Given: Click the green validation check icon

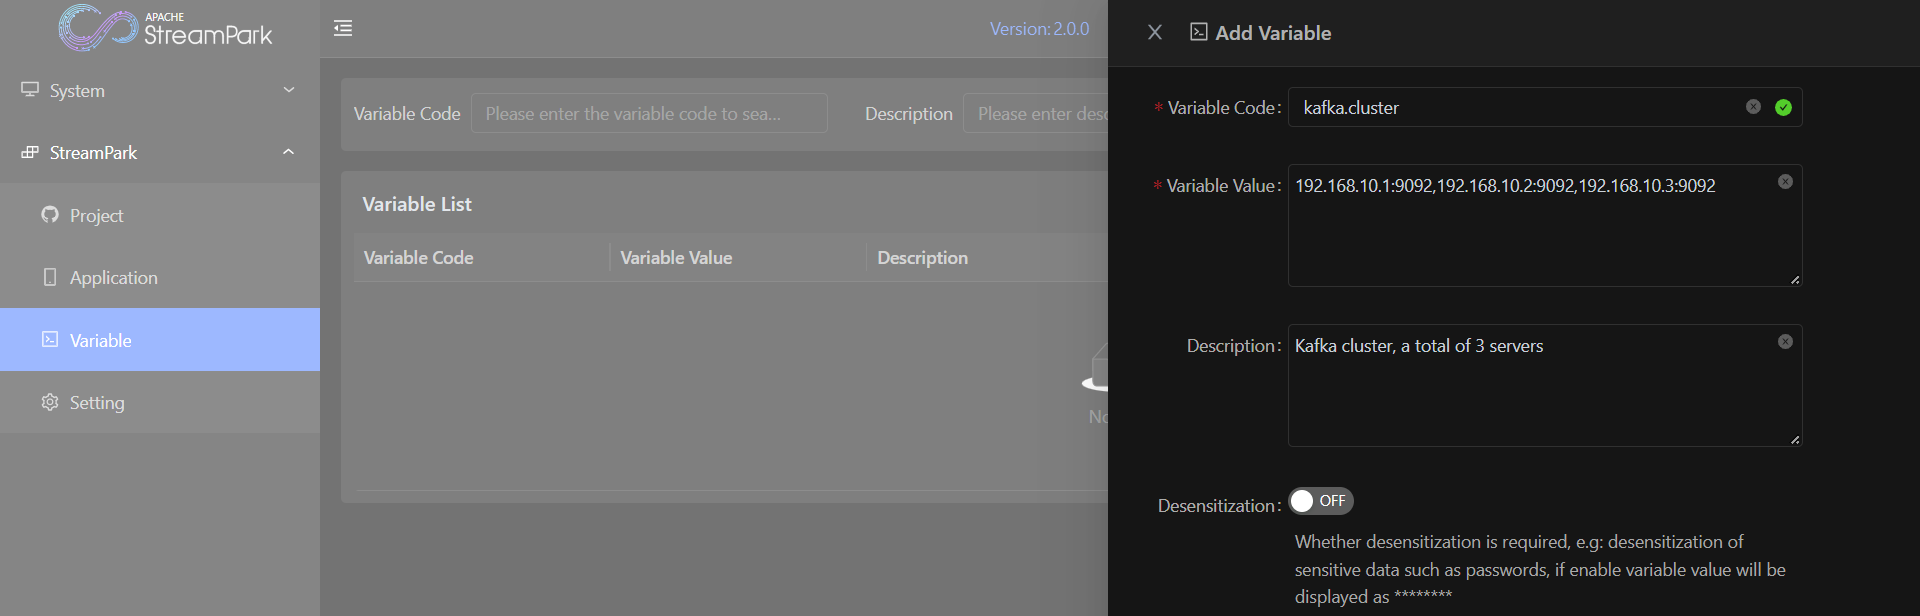Looking at the screenshot, I should coord(1783,107).
